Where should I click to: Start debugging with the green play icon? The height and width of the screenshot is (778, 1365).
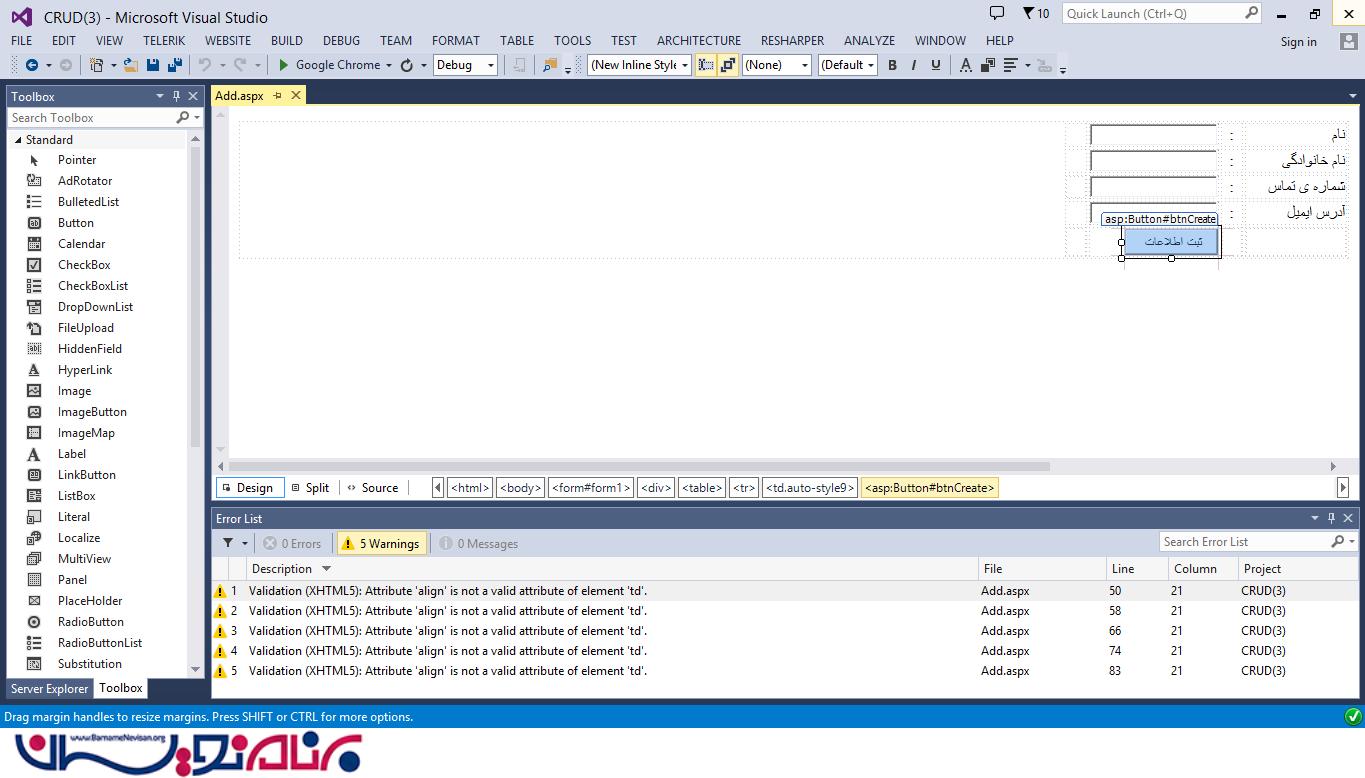coord(284,65)
